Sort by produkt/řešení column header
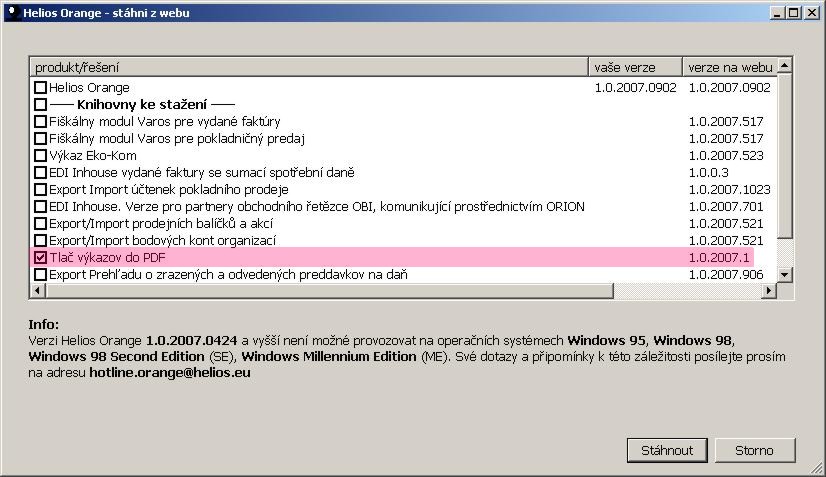The height and width of the screenshot is (477, 826). [309, 67]
